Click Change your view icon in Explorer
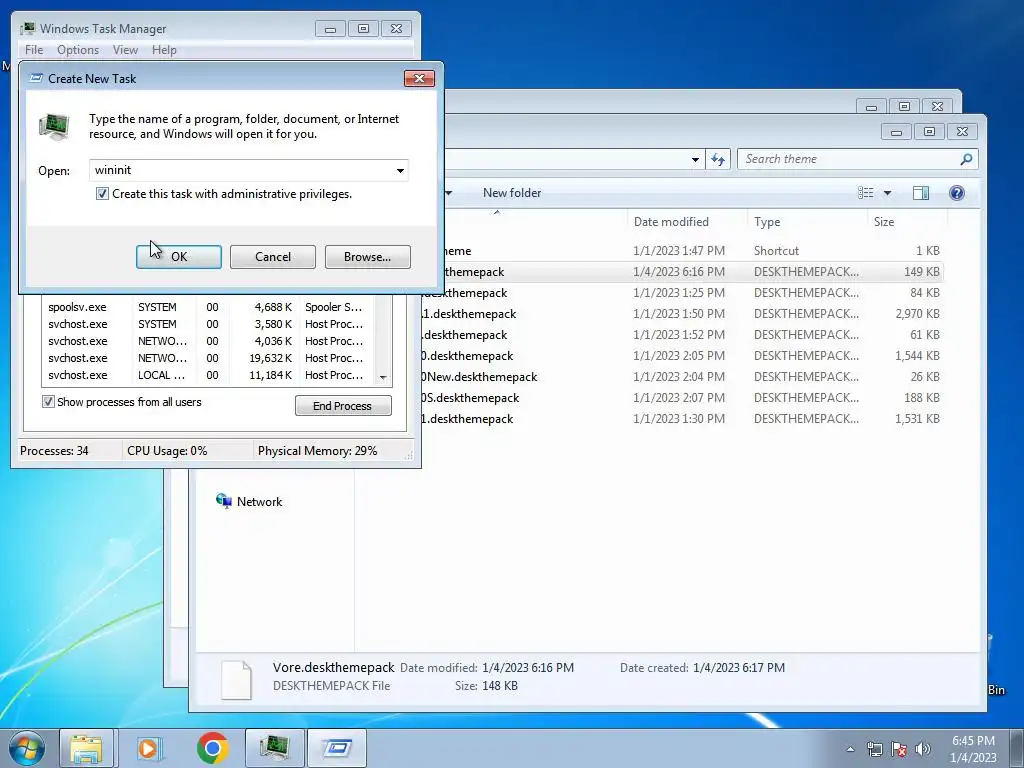This screenshot has width=1024, height=768. coord(865,193)
